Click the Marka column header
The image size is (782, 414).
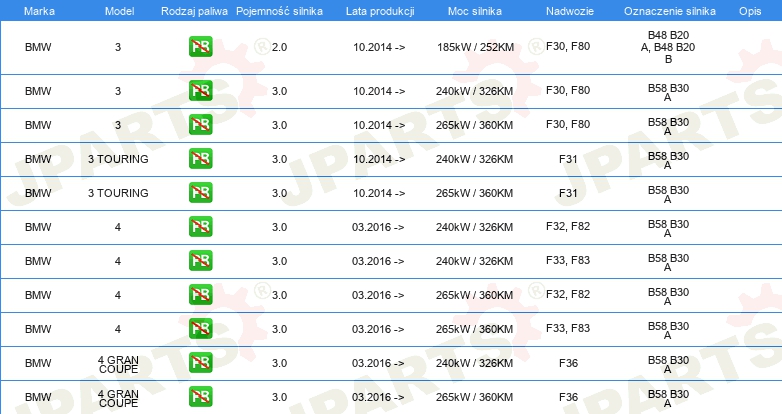39,11
